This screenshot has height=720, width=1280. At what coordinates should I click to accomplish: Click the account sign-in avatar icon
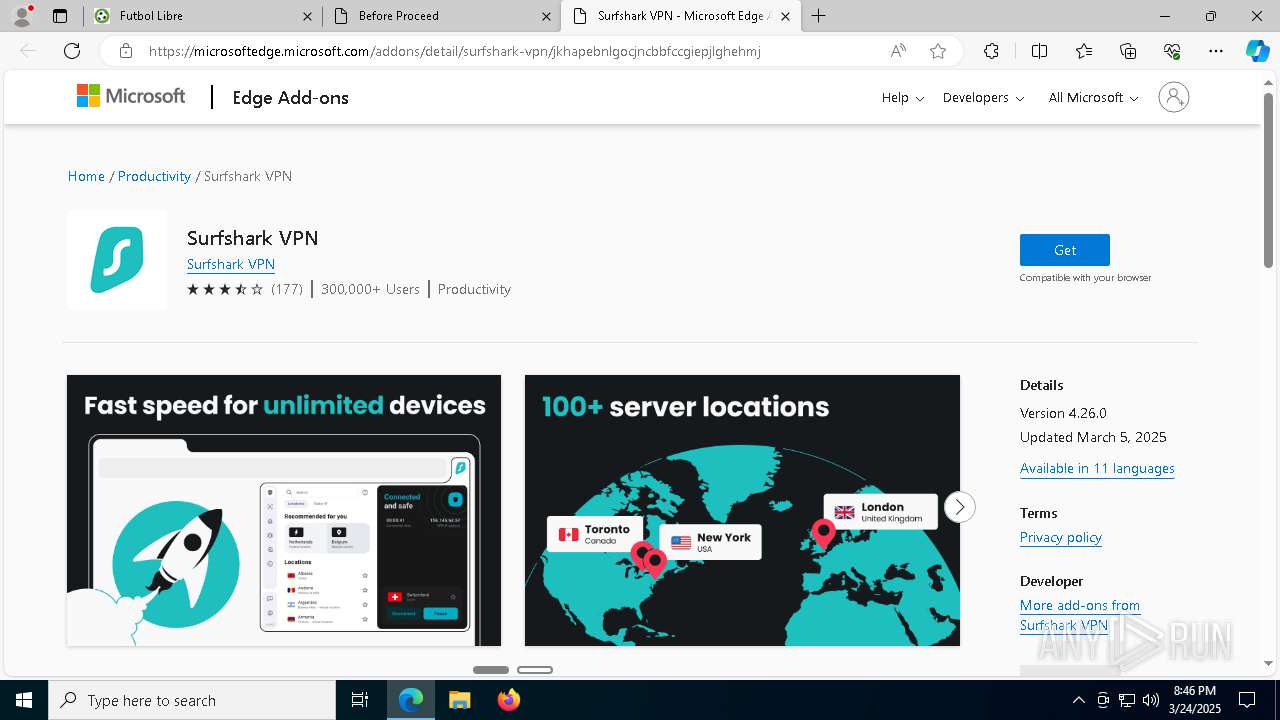point(1174,97)
